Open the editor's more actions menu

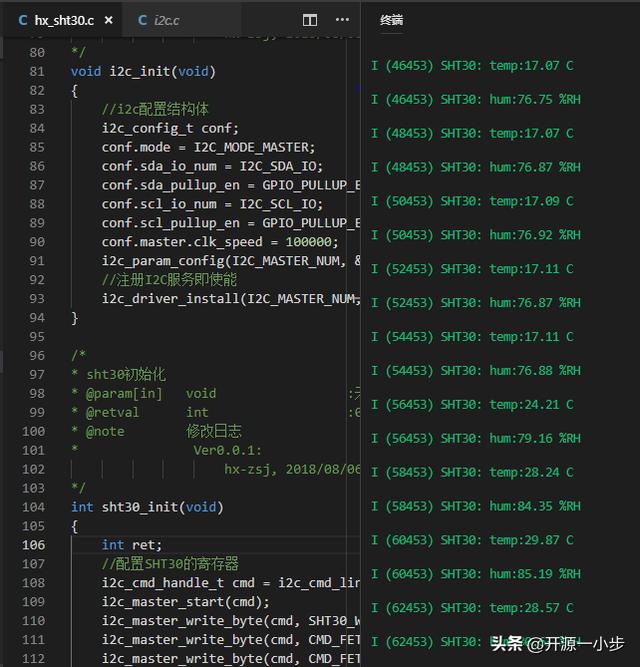[x=342, y=20]
